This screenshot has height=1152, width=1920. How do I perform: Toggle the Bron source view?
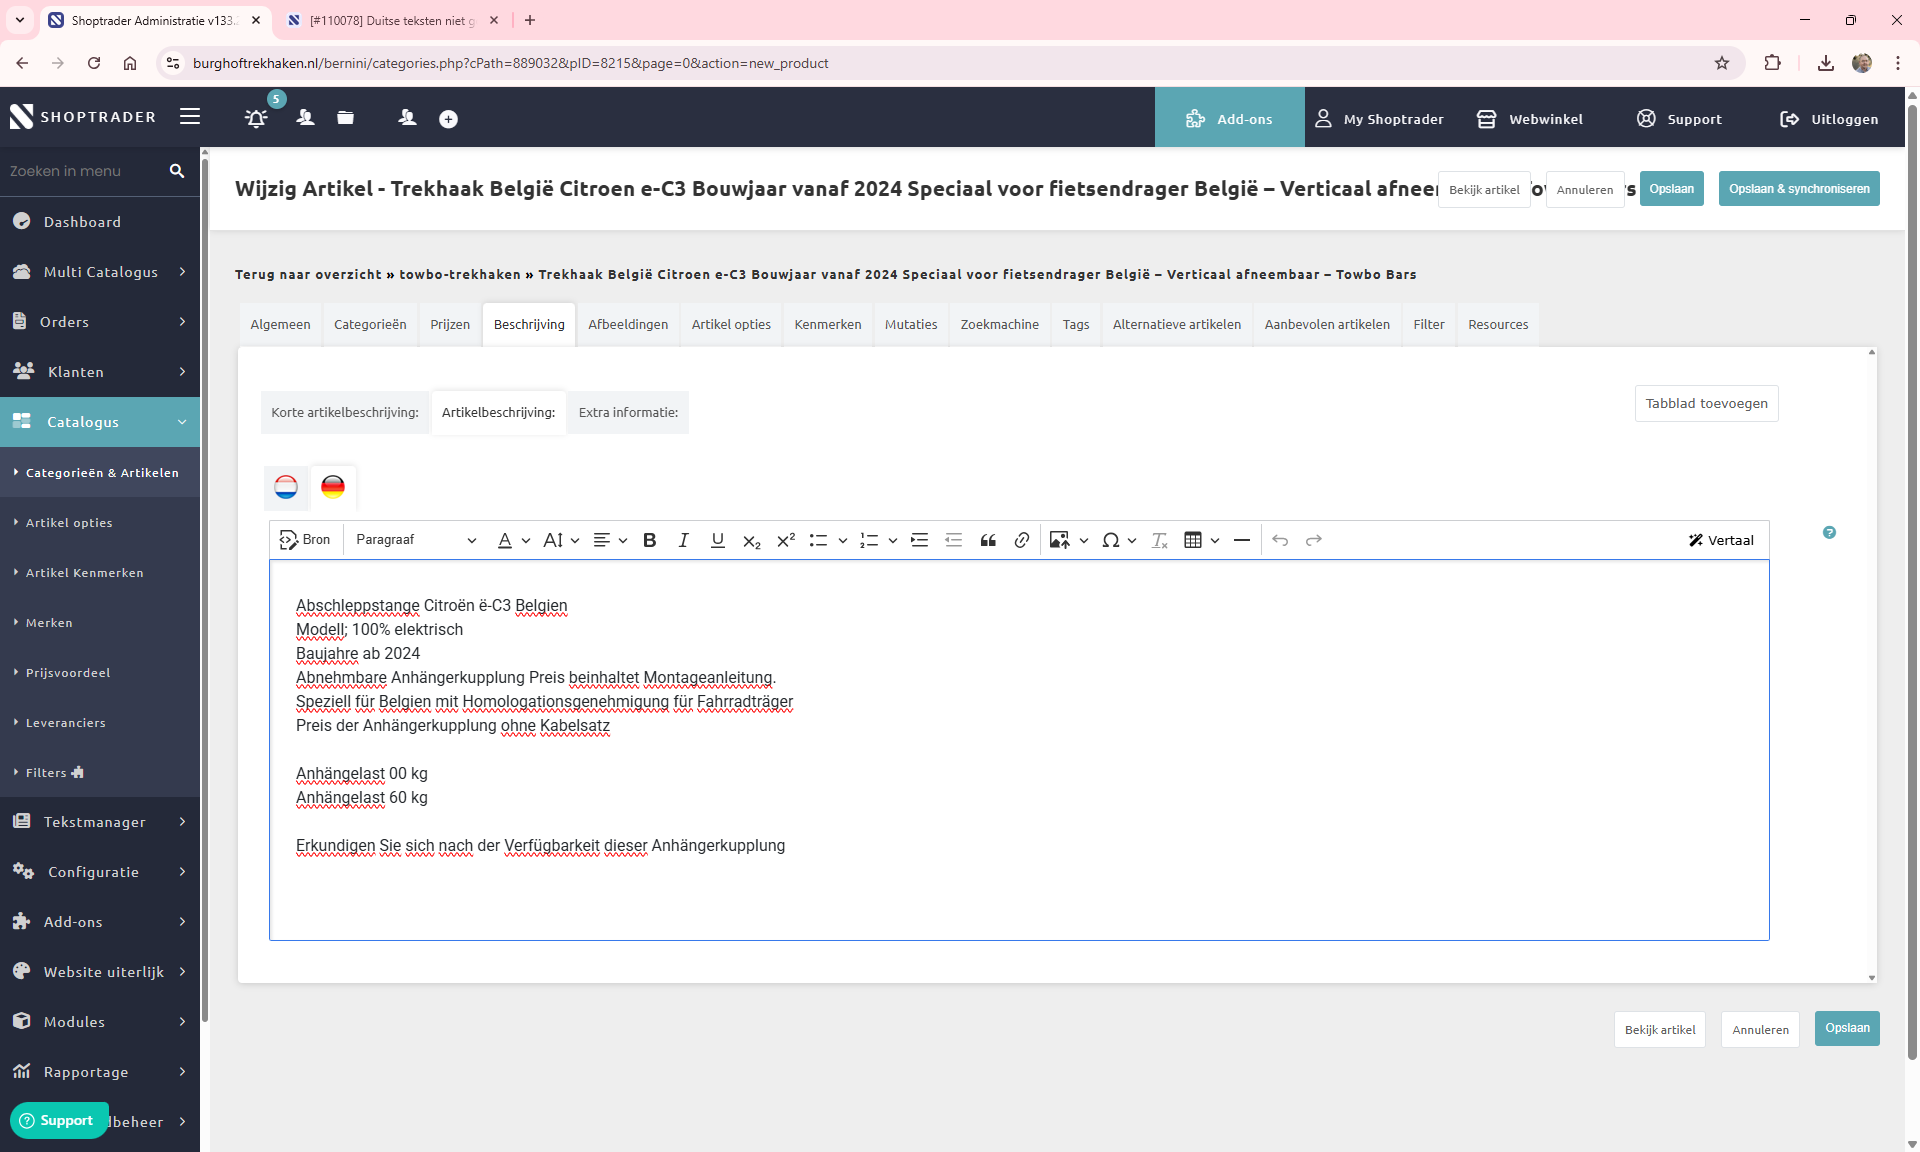coord(305,540)
